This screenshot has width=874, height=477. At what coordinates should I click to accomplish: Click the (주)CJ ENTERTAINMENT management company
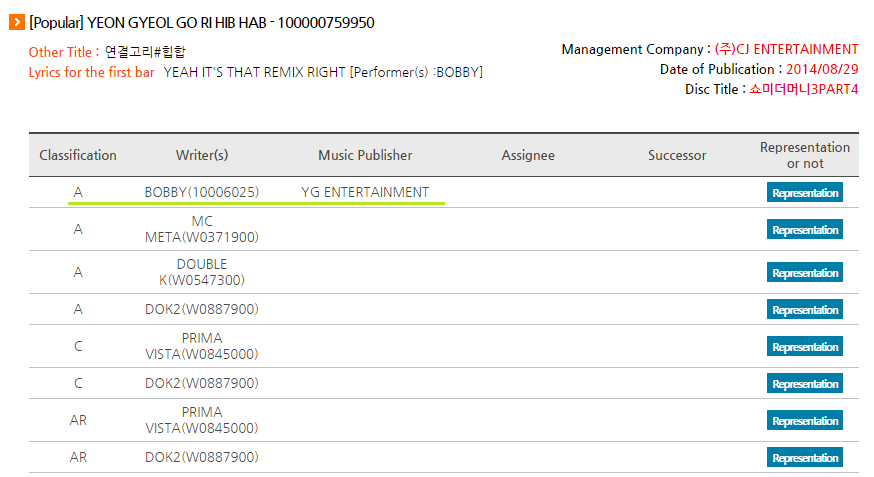coord(786,49)
